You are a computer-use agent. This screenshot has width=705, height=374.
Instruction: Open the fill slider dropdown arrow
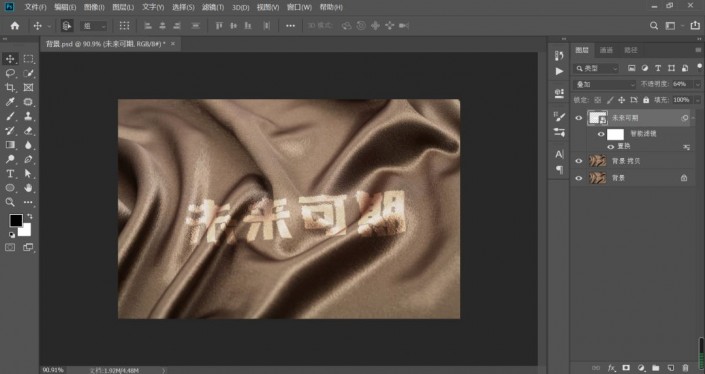[698, 100]
